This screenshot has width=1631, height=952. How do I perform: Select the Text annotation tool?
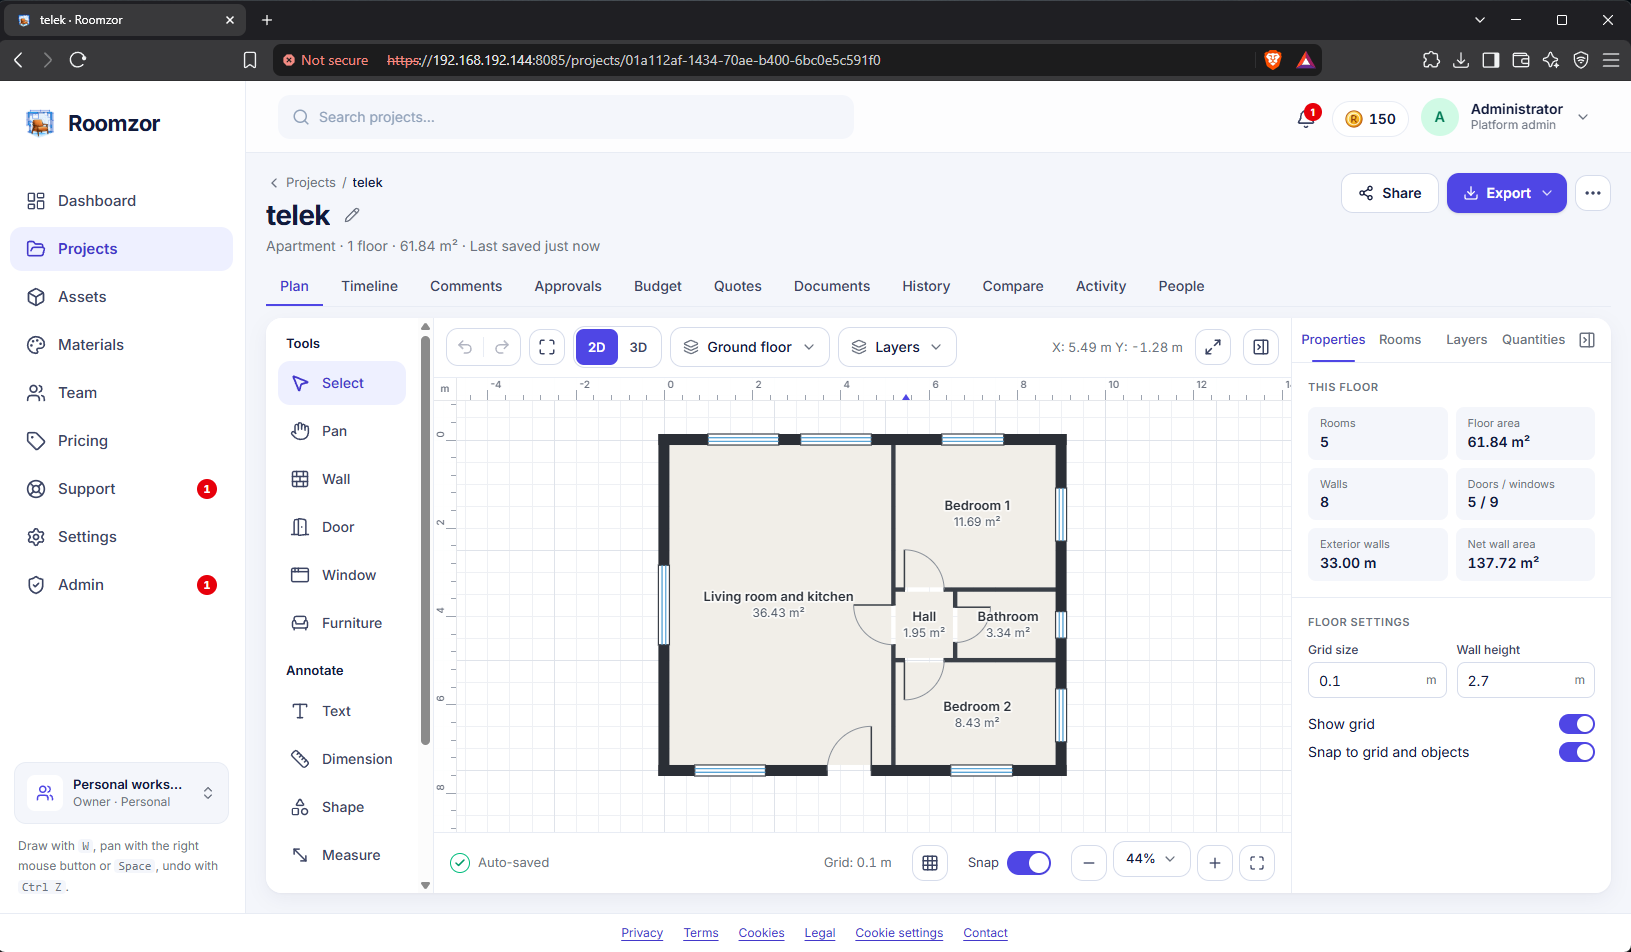point(342,711)
